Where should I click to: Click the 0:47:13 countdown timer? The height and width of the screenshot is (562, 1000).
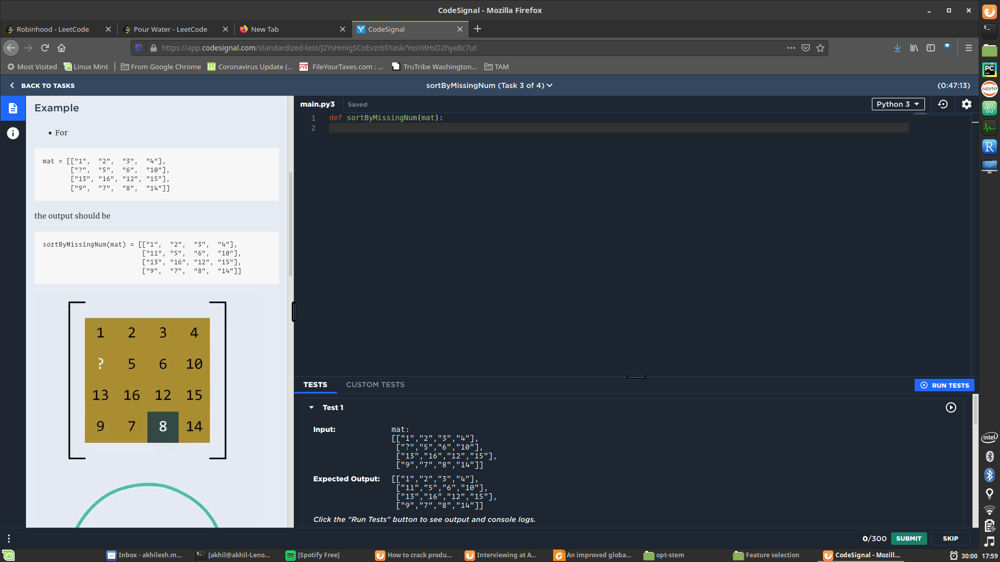click(x=953, y=85)
